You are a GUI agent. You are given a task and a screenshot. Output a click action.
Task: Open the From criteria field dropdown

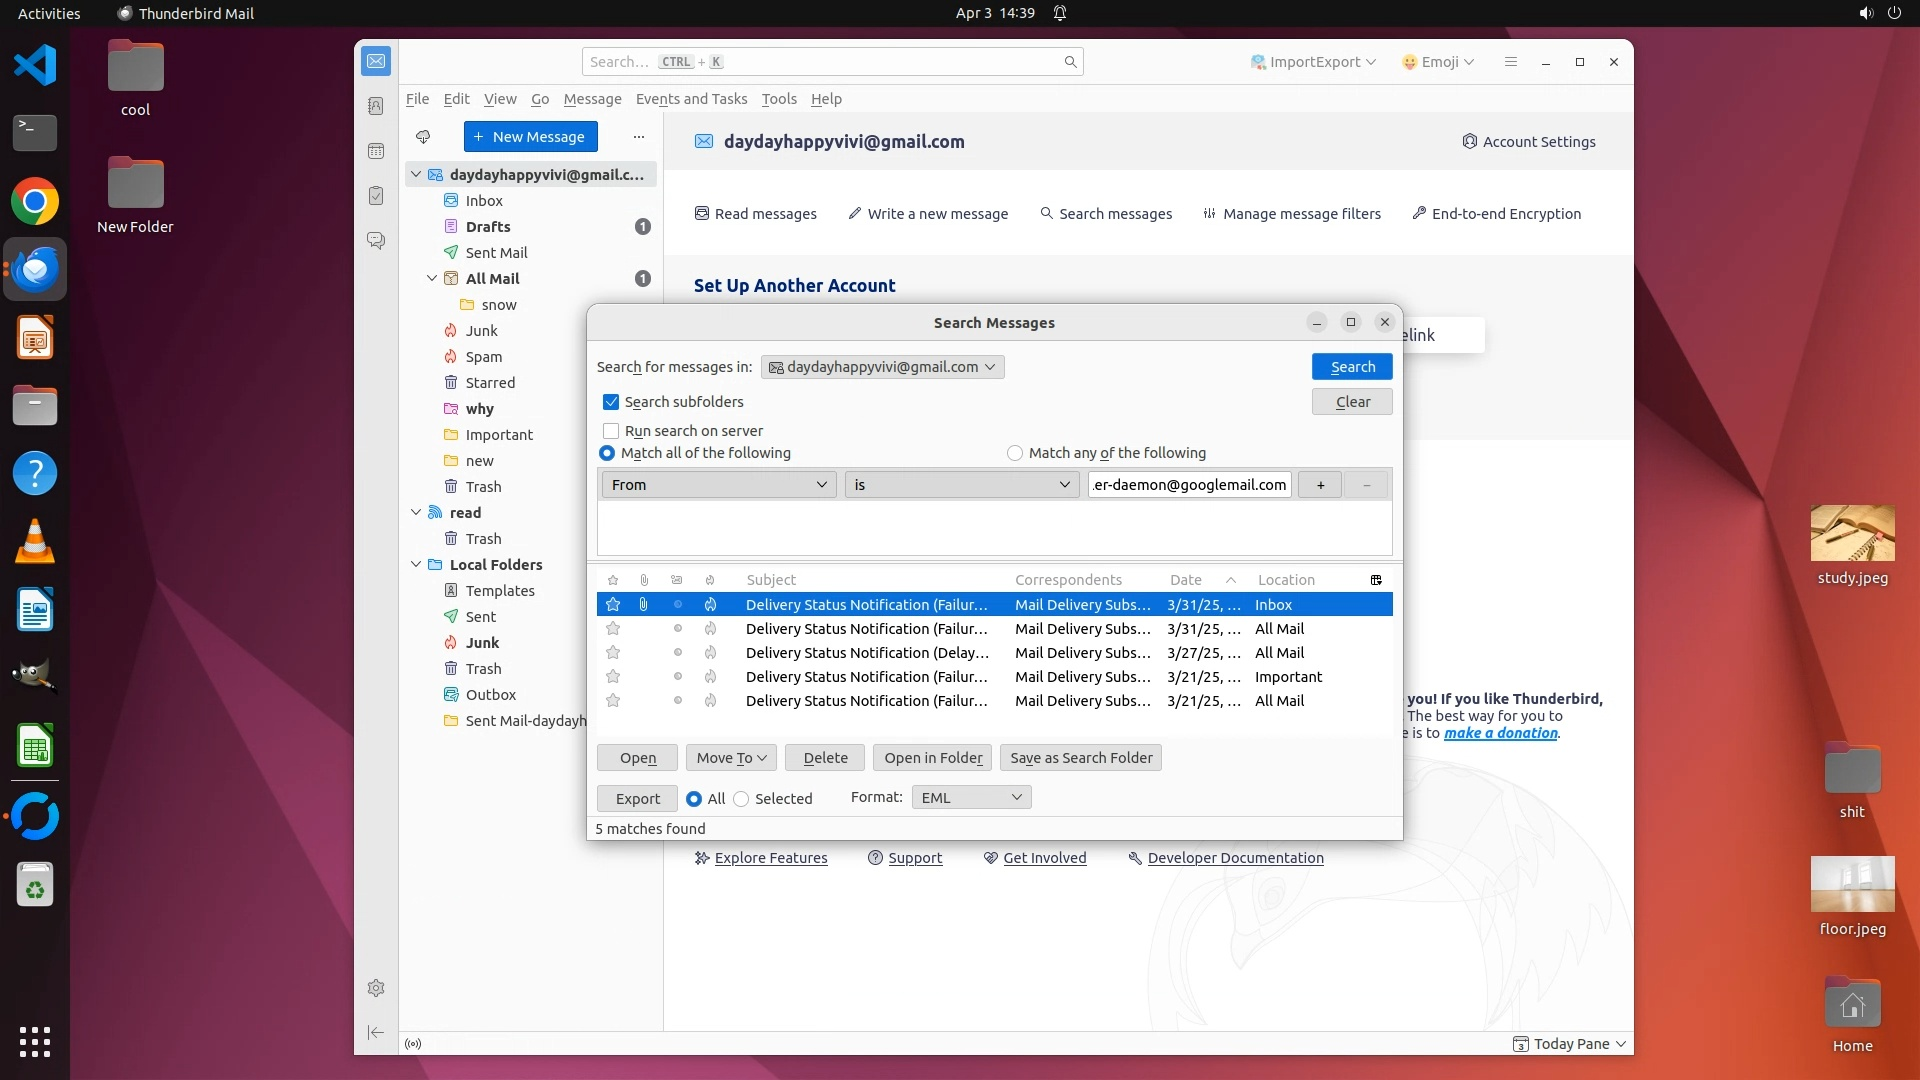point(718,485)
